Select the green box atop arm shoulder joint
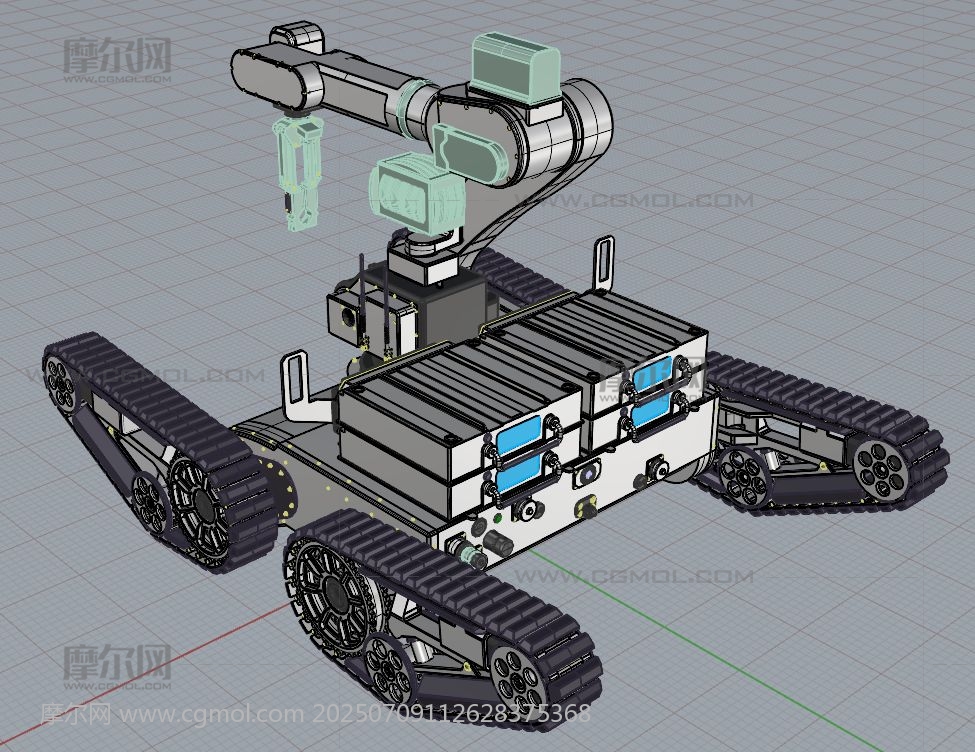975x752 pixels. [515, 69]
